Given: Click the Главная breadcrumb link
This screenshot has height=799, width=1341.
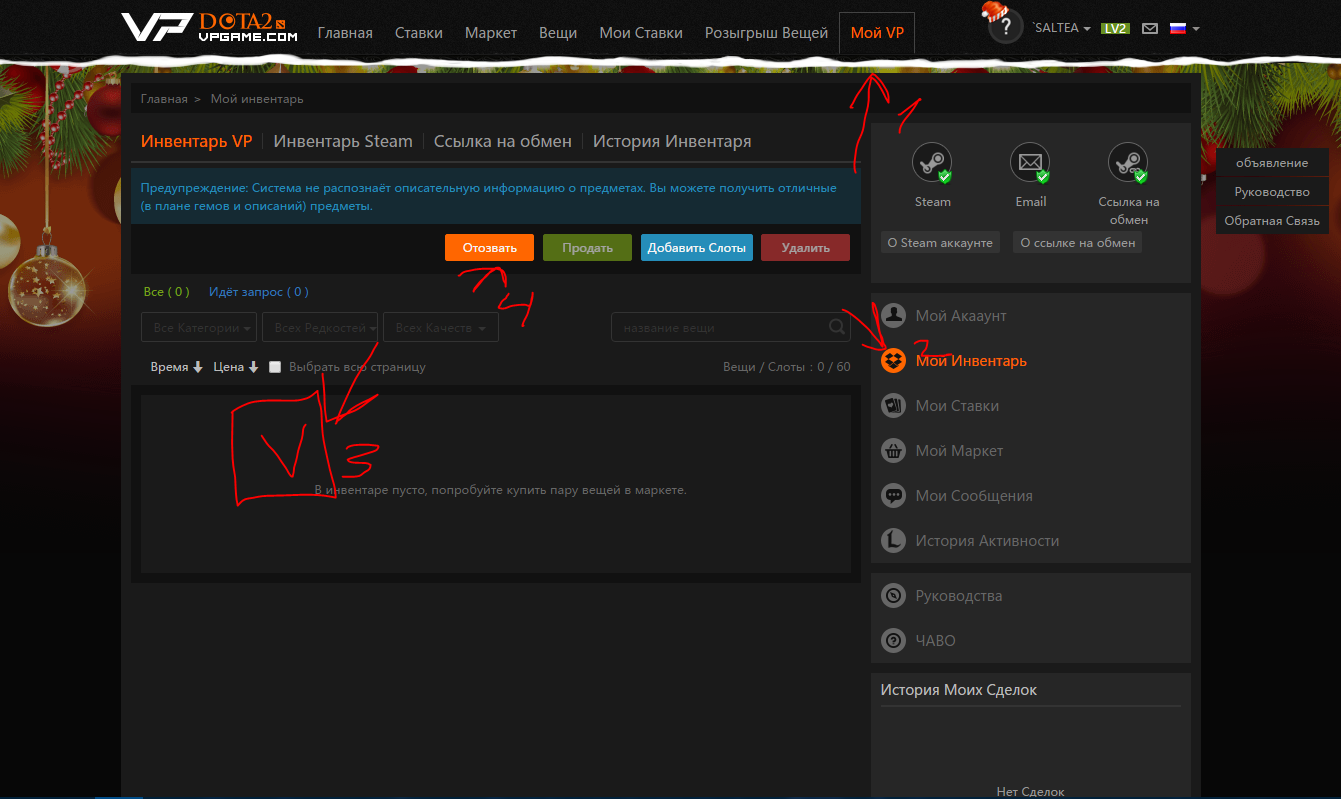Looking at the screenshot, I should 164,99.
